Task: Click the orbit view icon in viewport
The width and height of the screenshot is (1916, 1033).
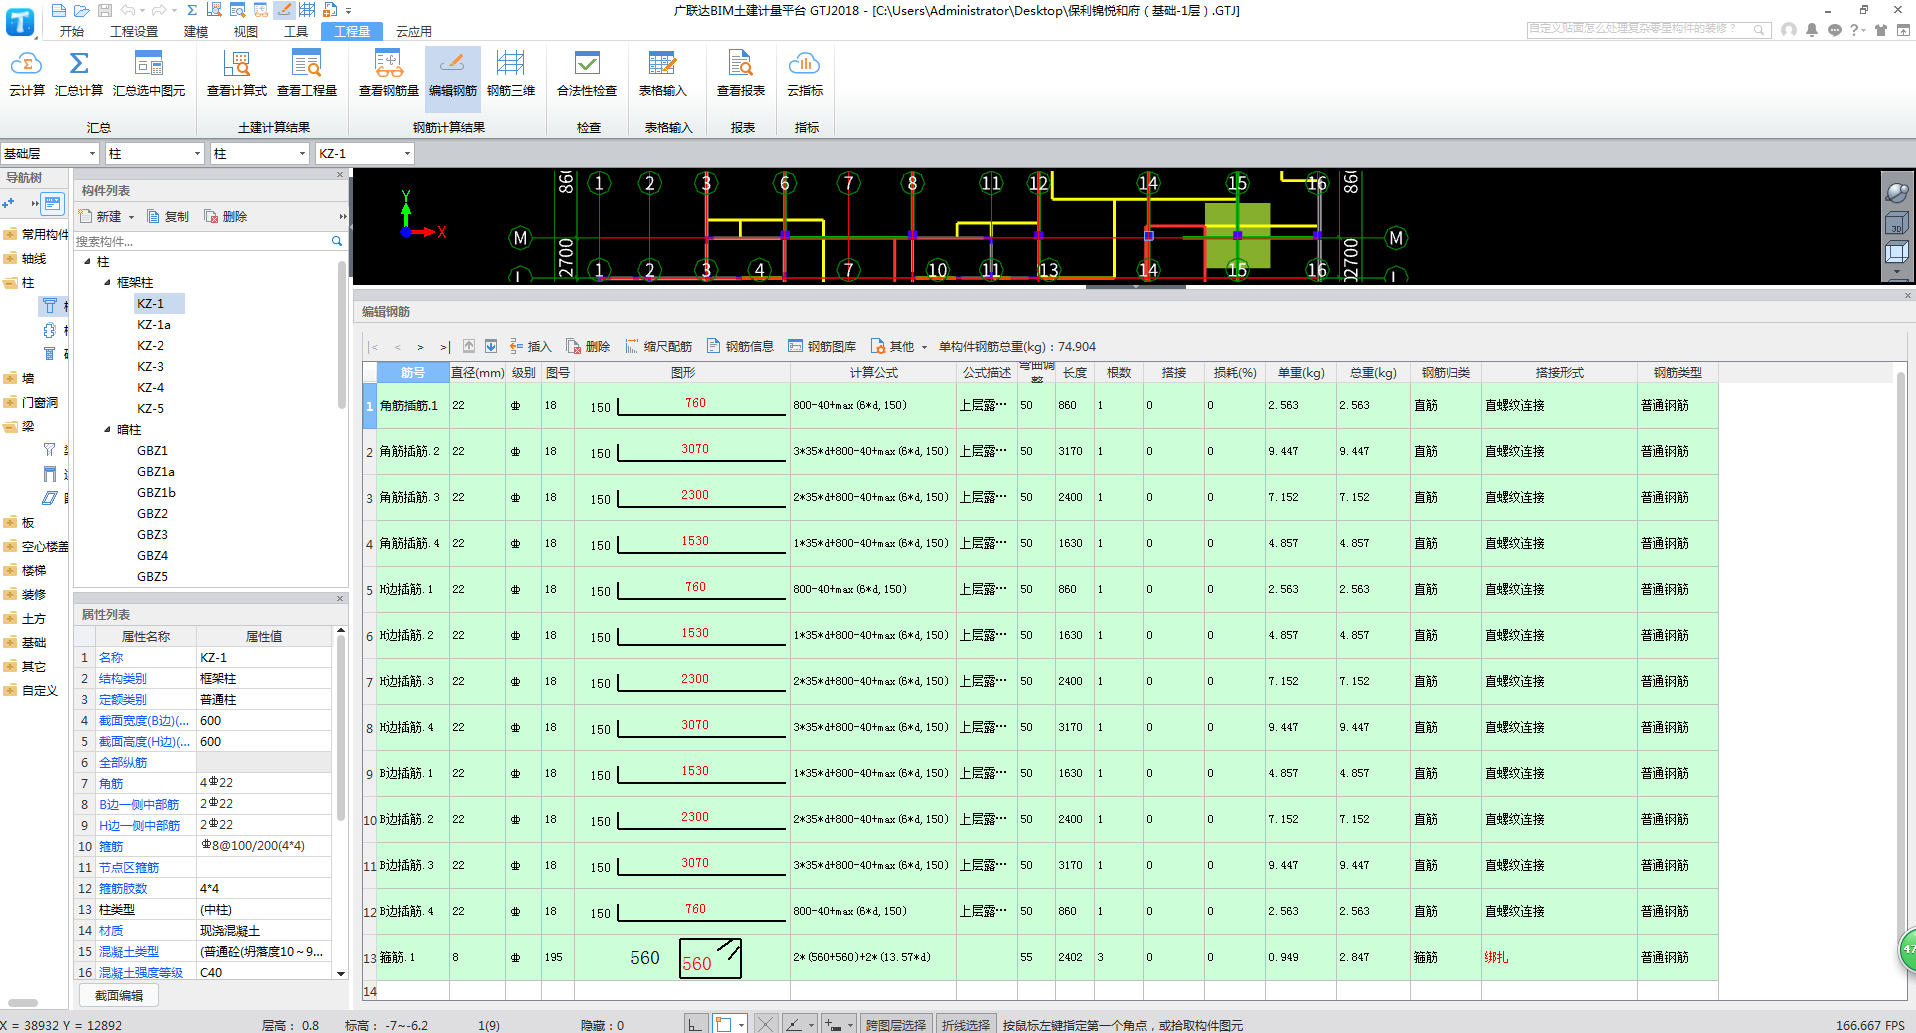Action: pos(1896,193)
